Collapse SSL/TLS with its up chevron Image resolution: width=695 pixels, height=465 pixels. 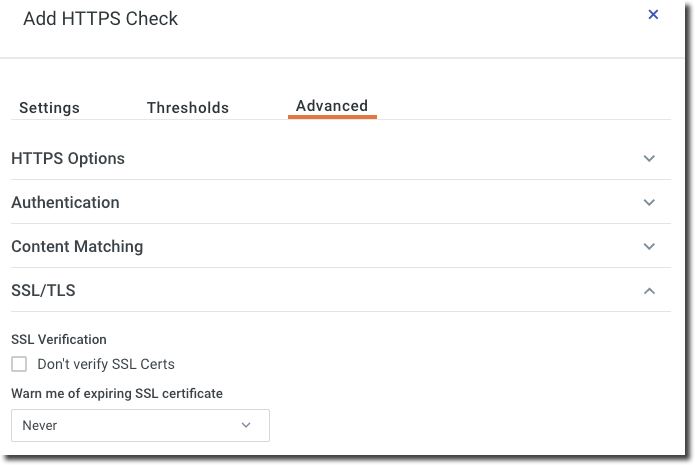[649, 291]
